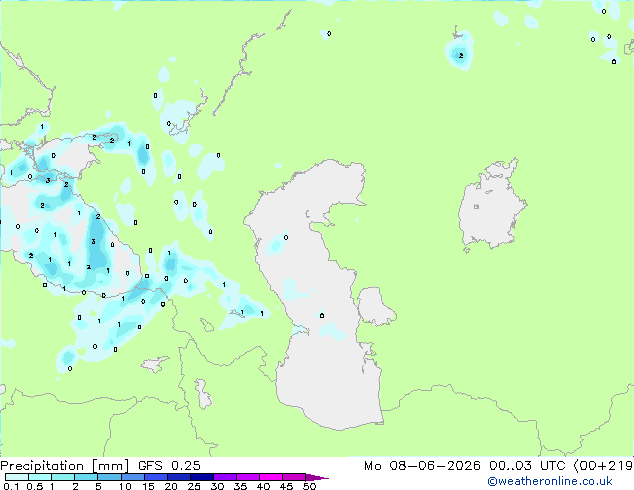The height and width of the screenshot is (490, 634).
Task: Click the legend scale label '50'
Action: [309, 486]
